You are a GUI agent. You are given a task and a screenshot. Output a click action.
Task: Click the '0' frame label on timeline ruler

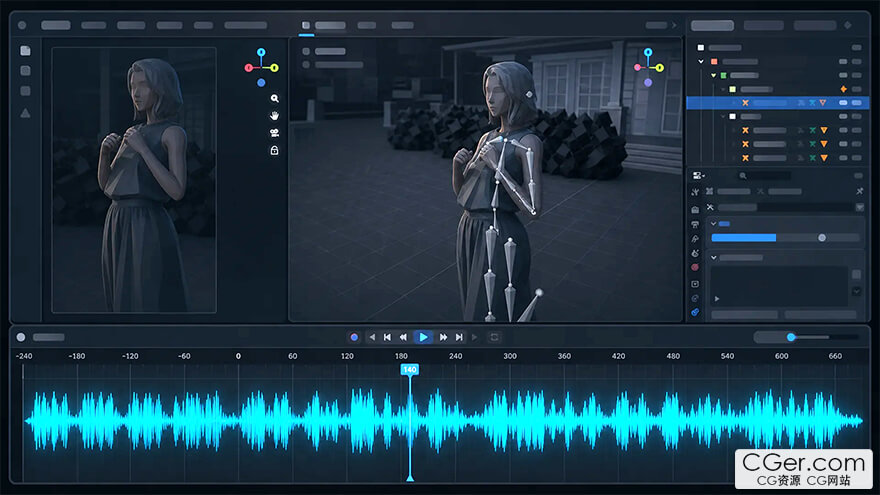tap(239, 356)
